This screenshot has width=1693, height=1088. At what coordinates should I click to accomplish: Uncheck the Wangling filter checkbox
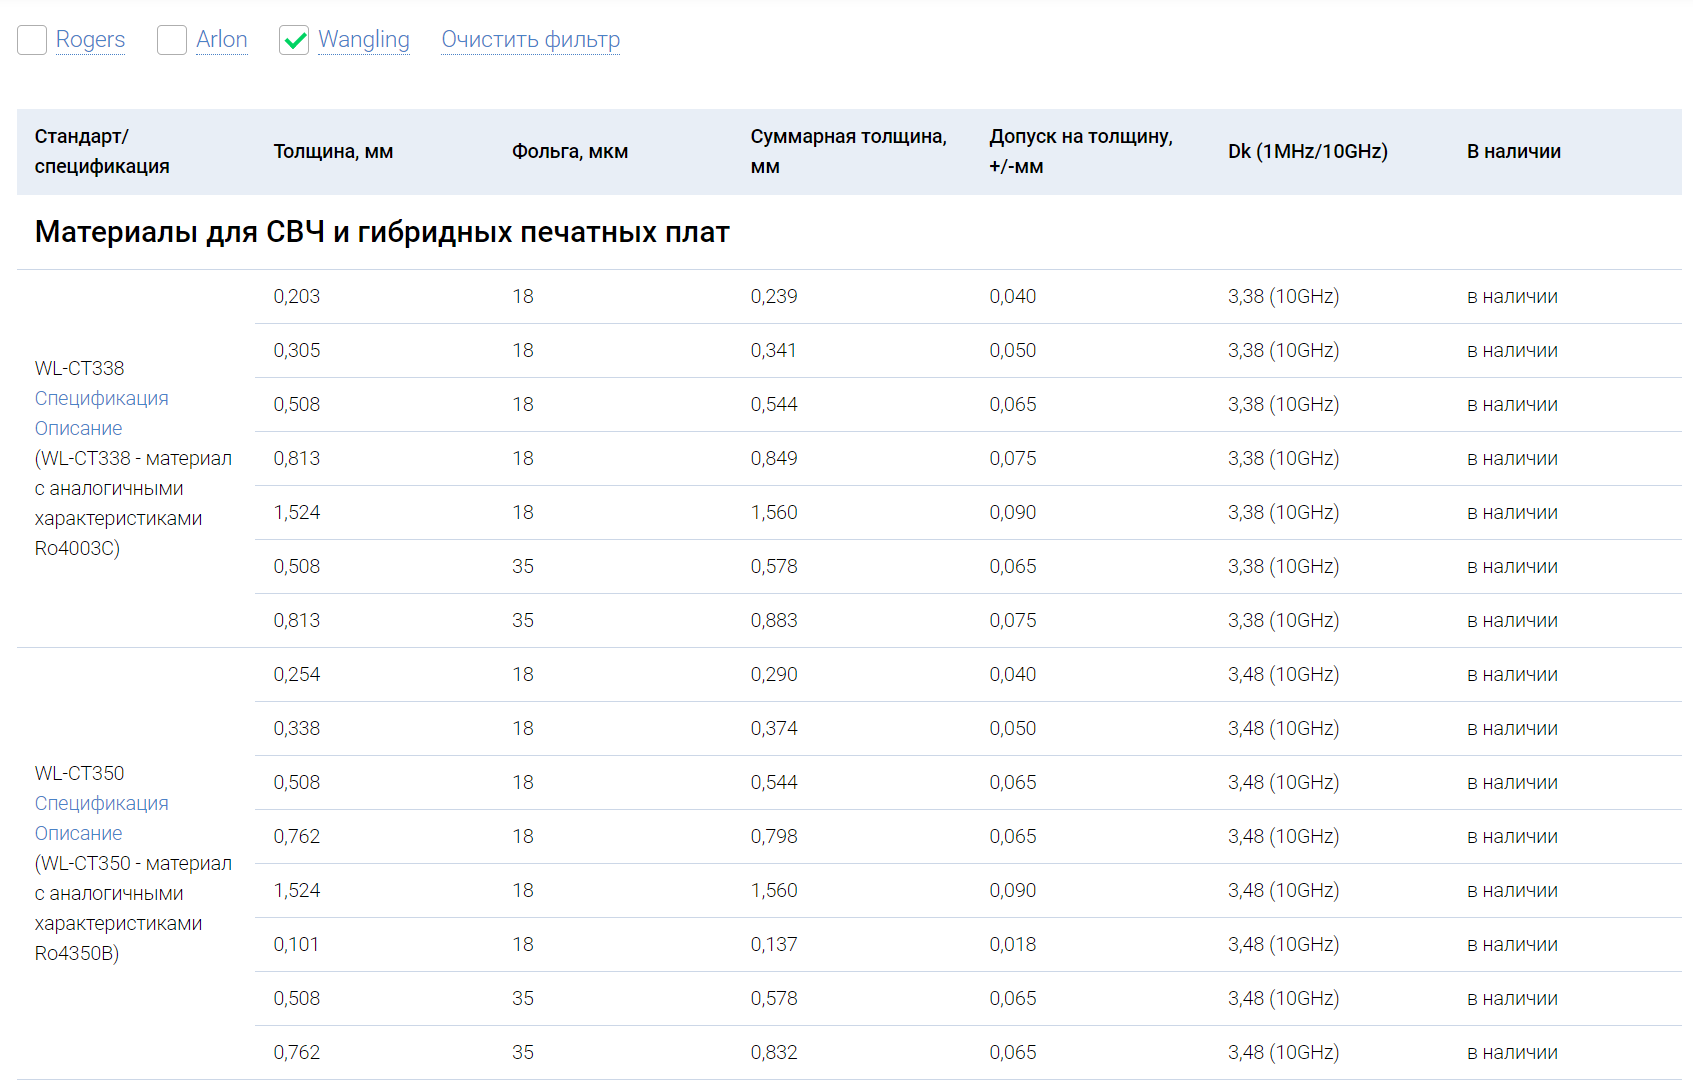tap(294, 40)
